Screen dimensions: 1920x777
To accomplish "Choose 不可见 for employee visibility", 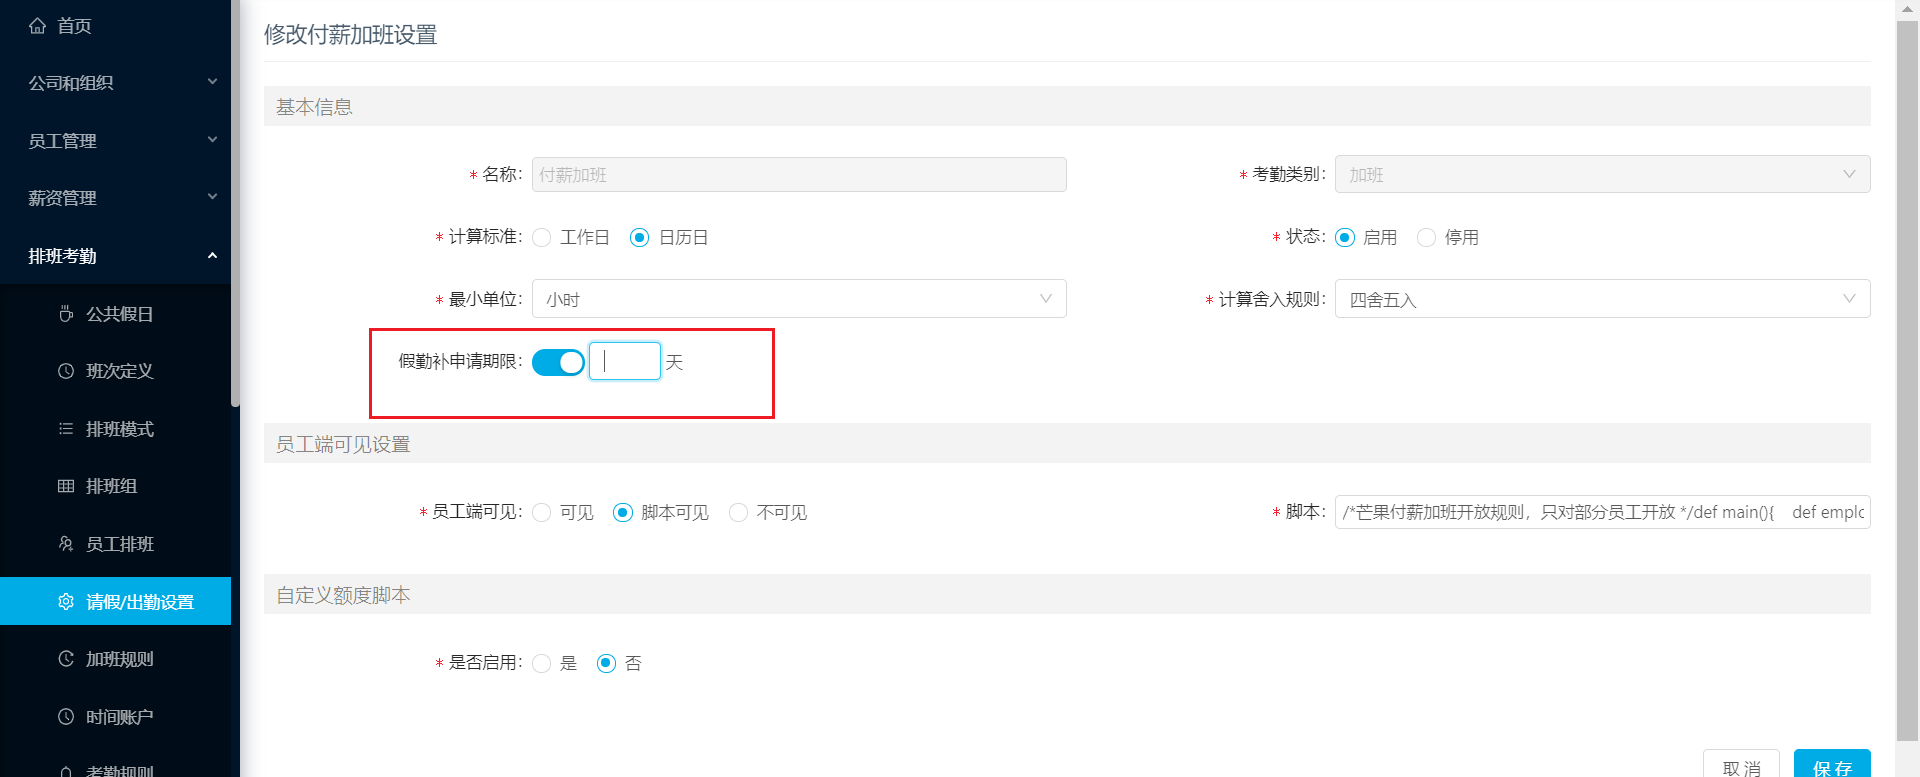I will (738, 512).
